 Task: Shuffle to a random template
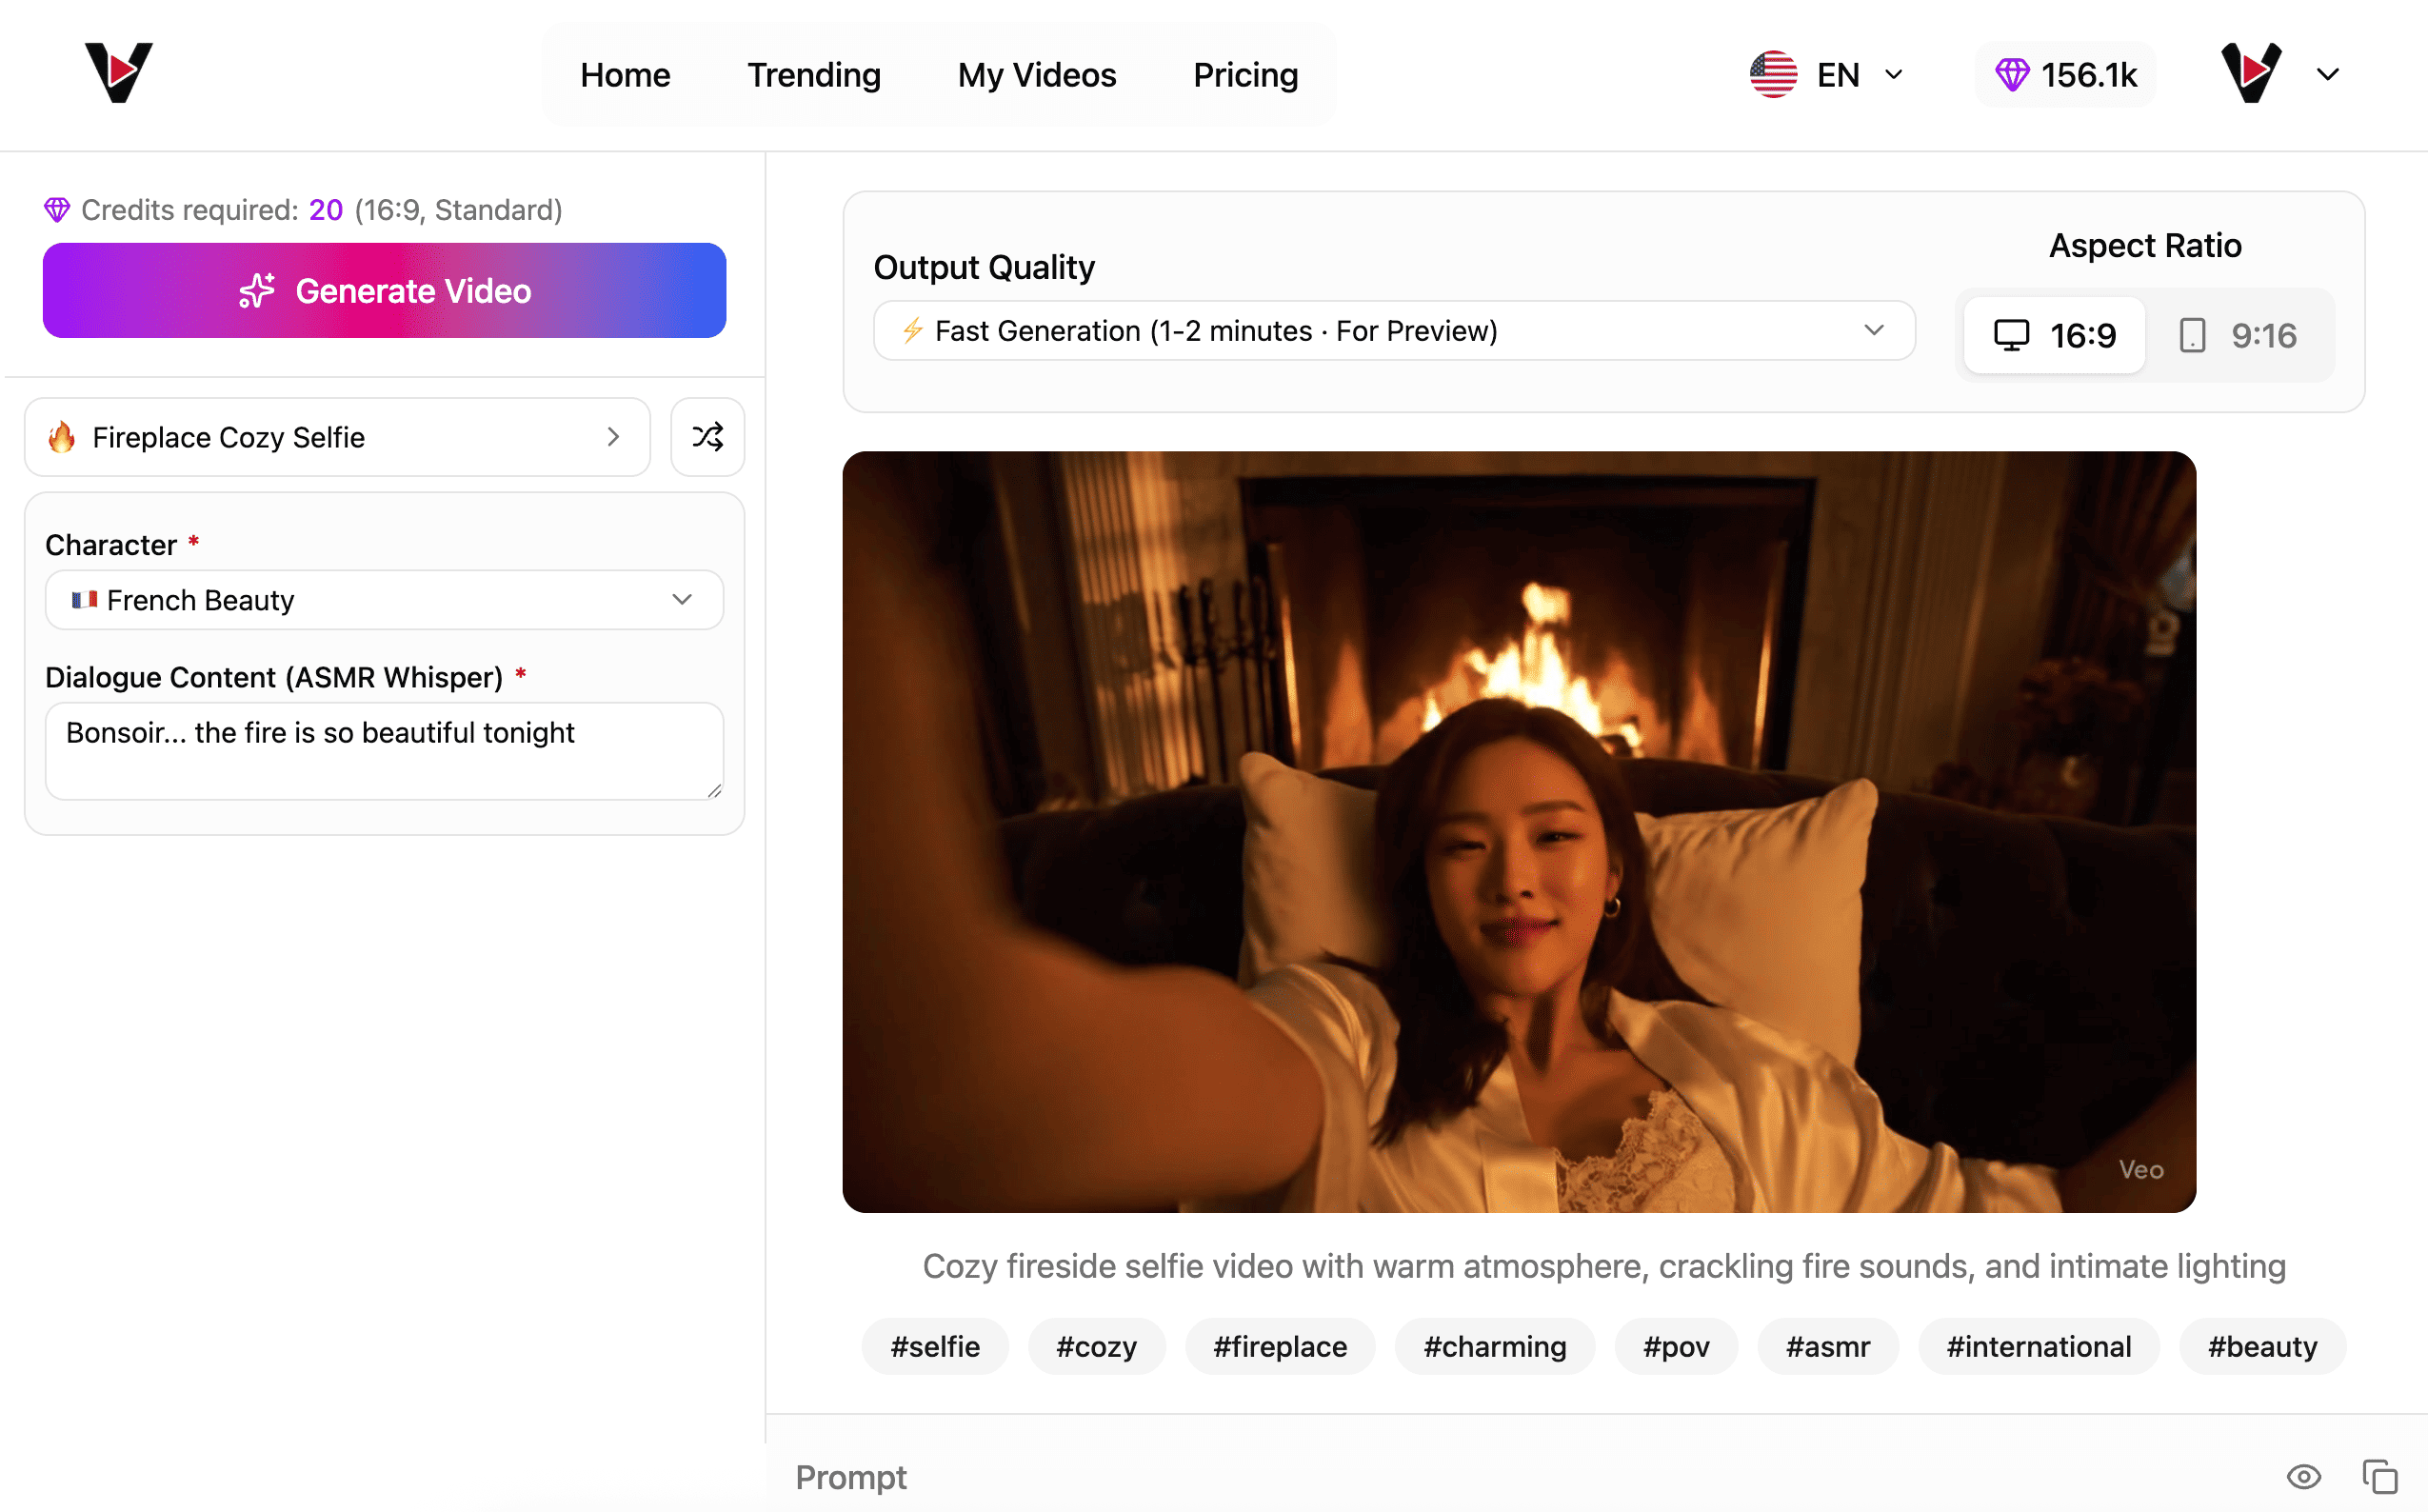point(707,437)
